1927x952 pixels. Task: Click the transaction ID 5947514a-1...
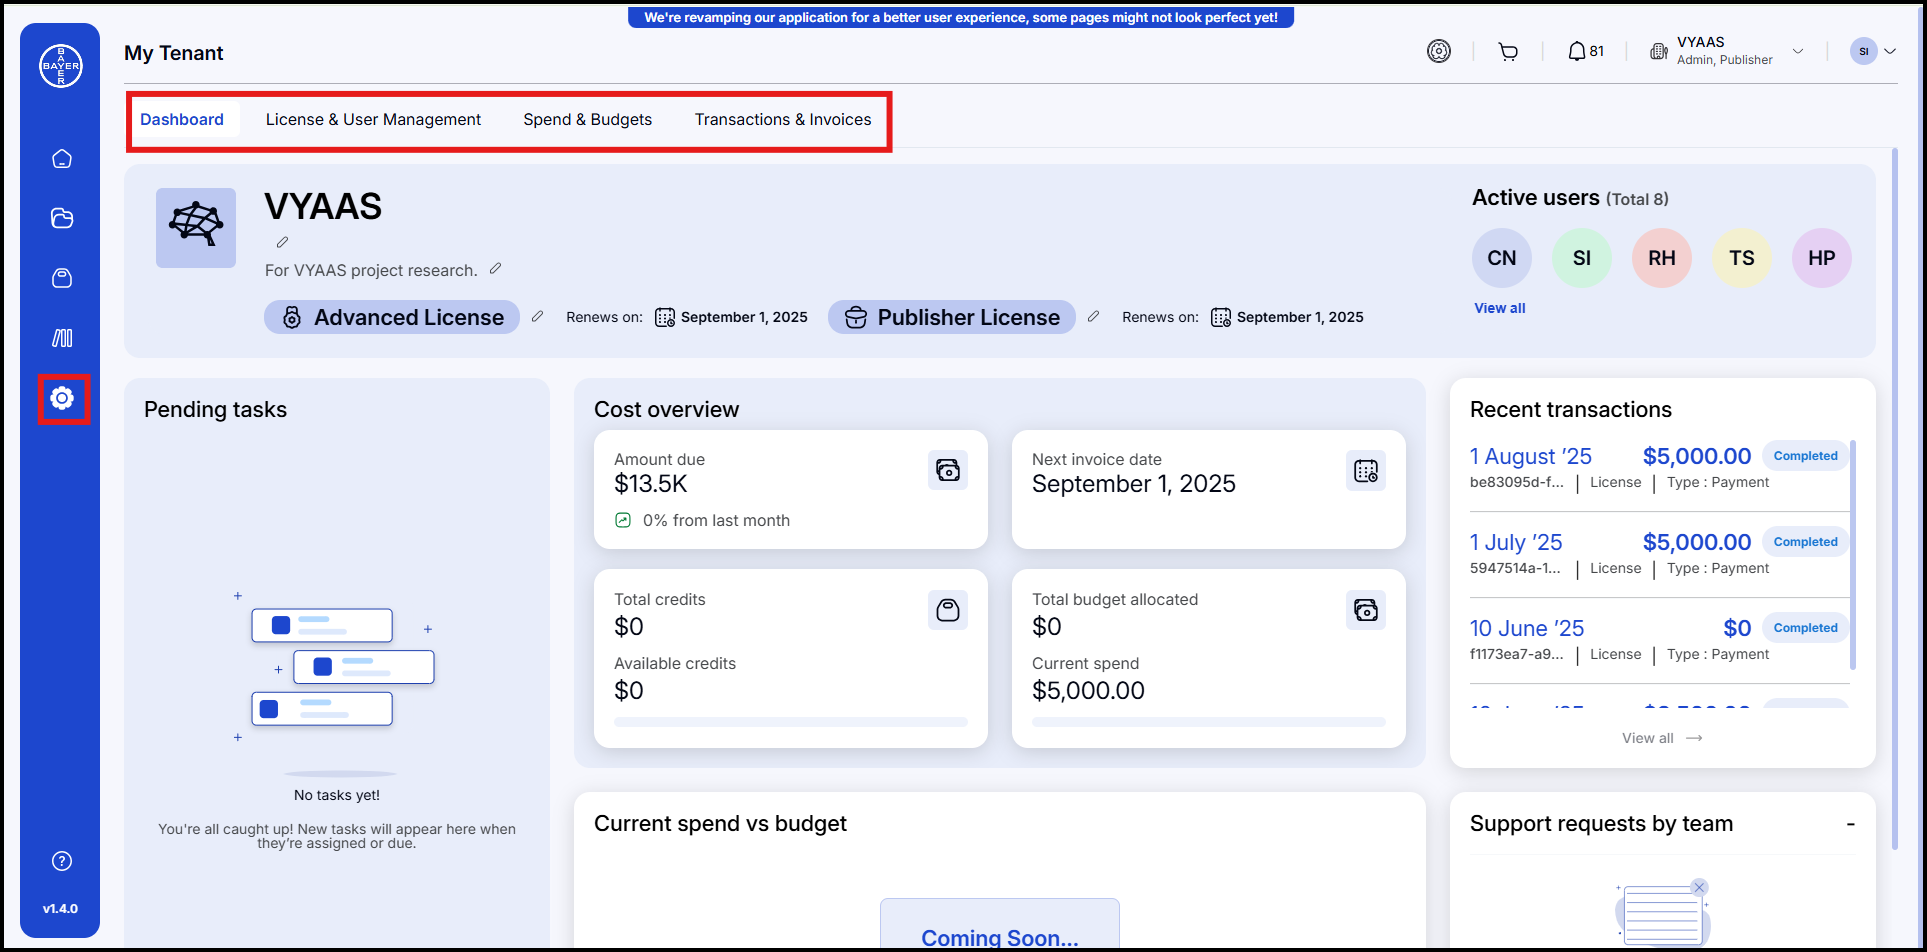1515,568
